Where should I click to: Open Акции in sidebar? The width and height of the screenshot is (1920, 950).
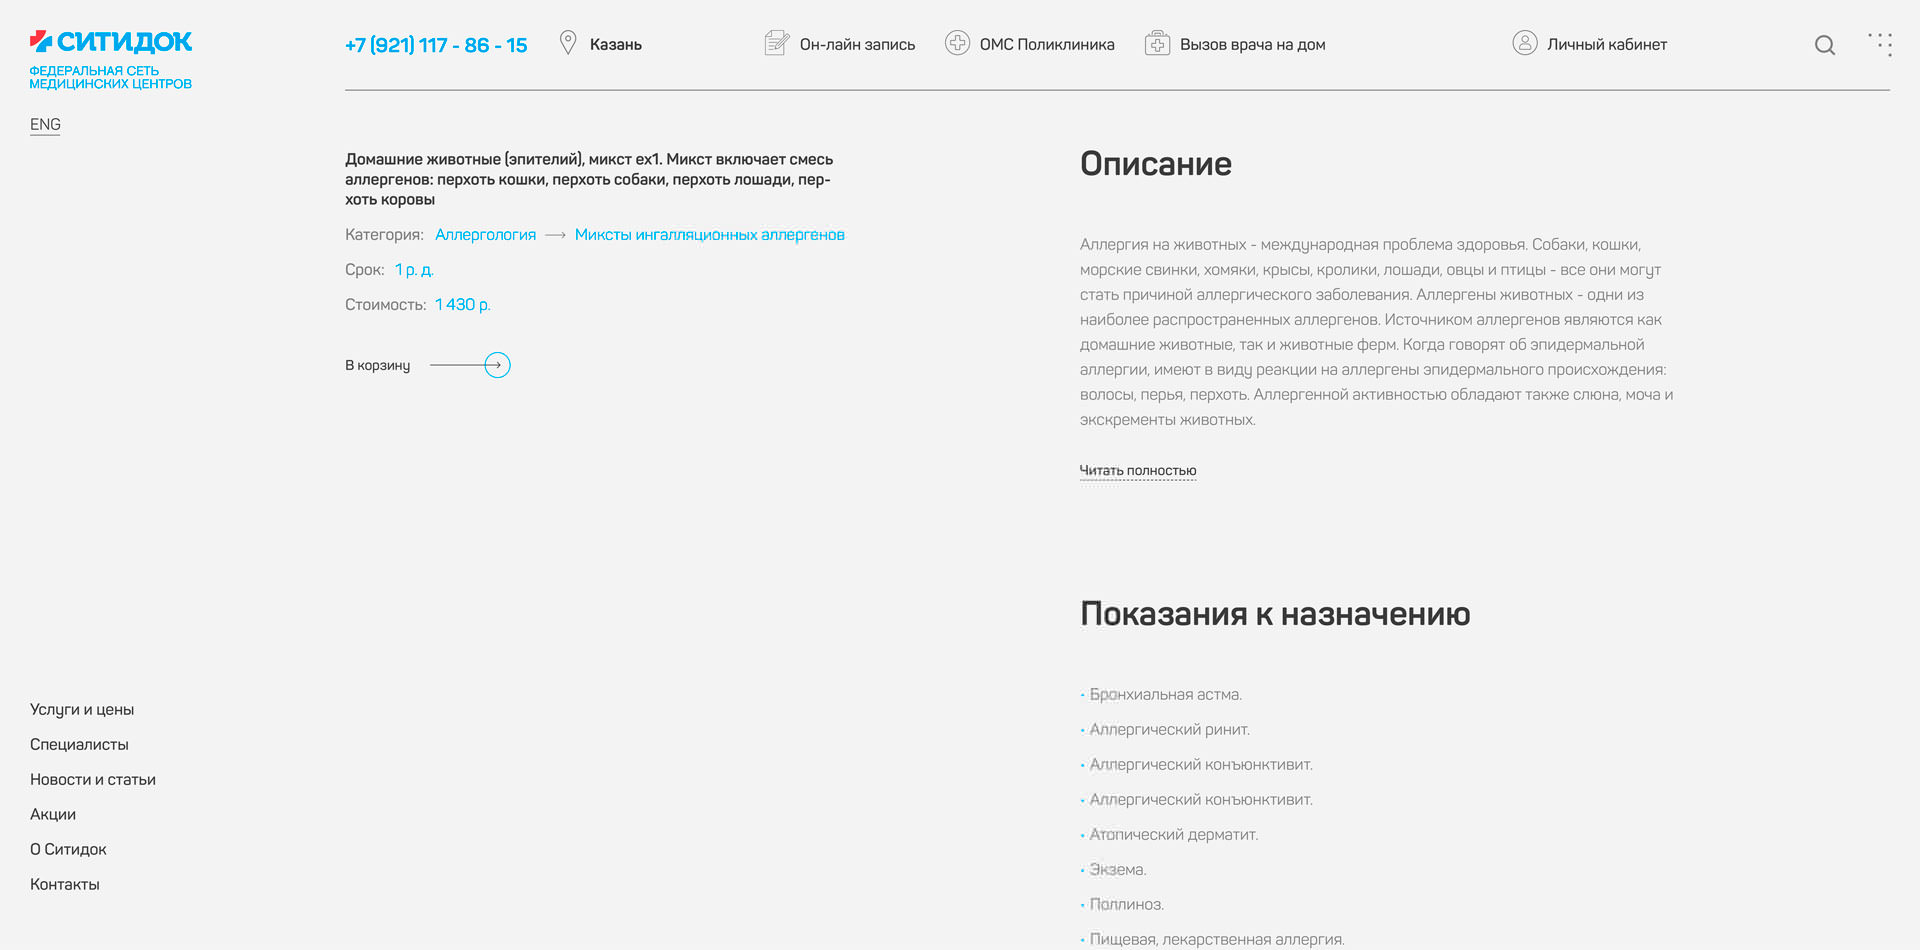[x=53, y=814]
